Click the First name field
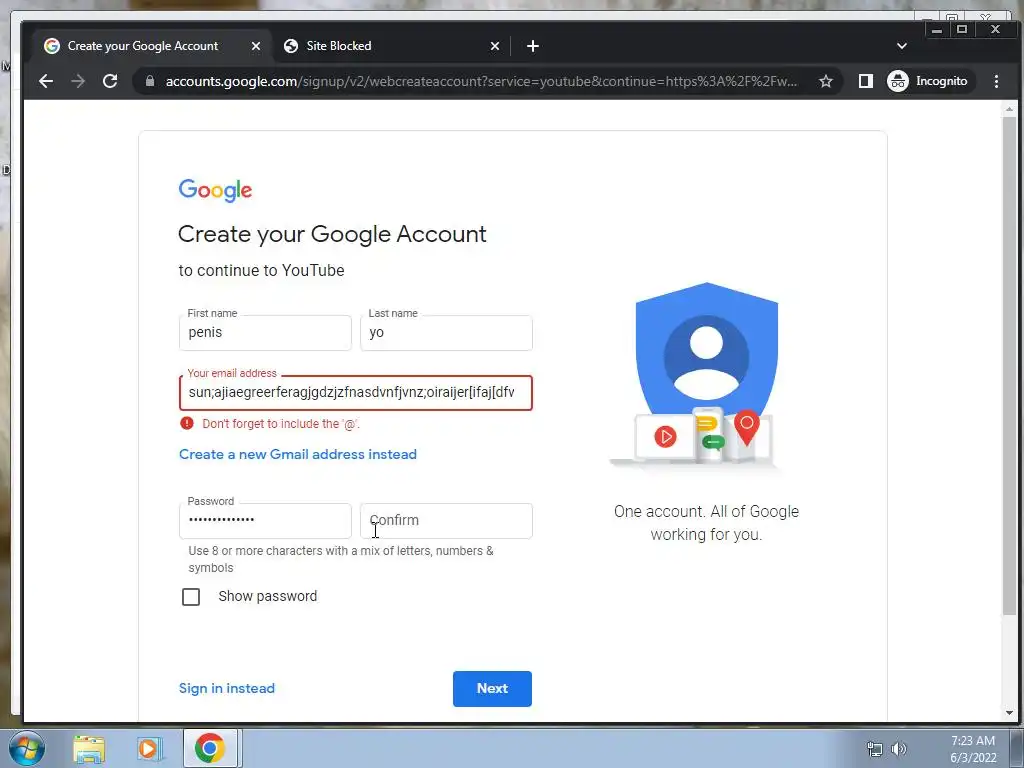 click(x=265, y=333)
